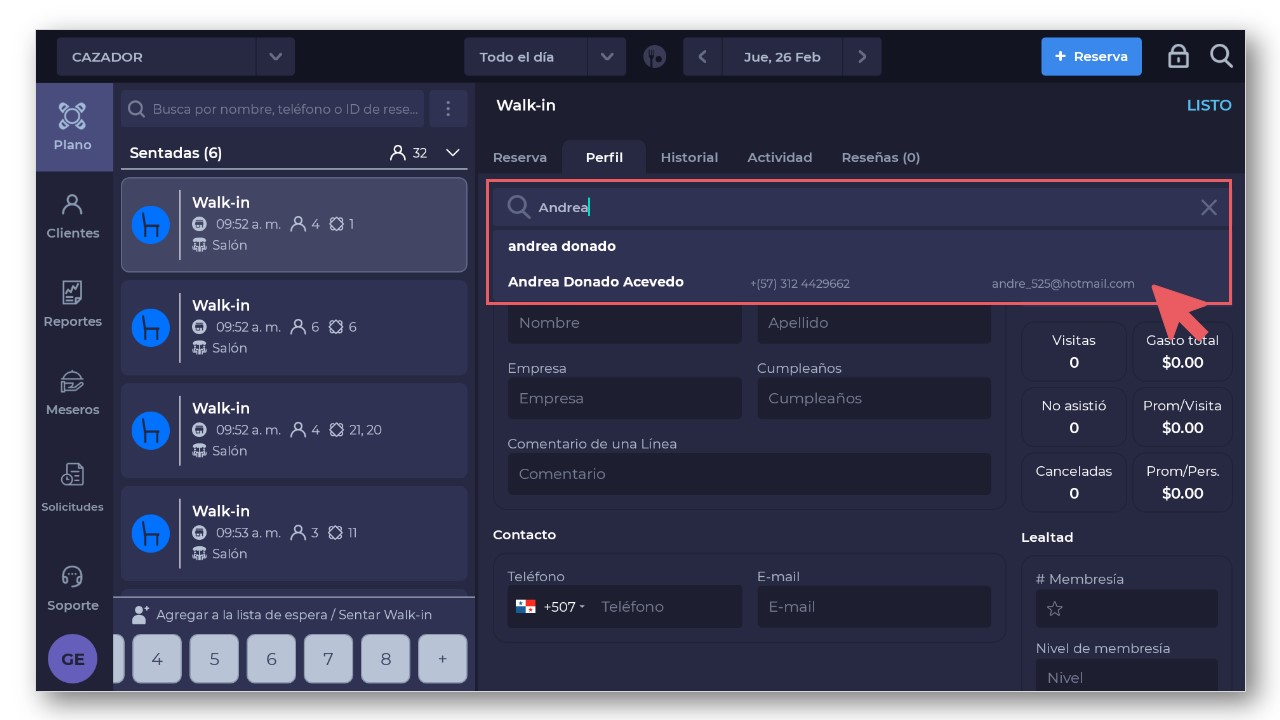Open the Solicitudes section
This screenshot has height=720, width=1280.
pyautogui.click(x=72, y=487)
